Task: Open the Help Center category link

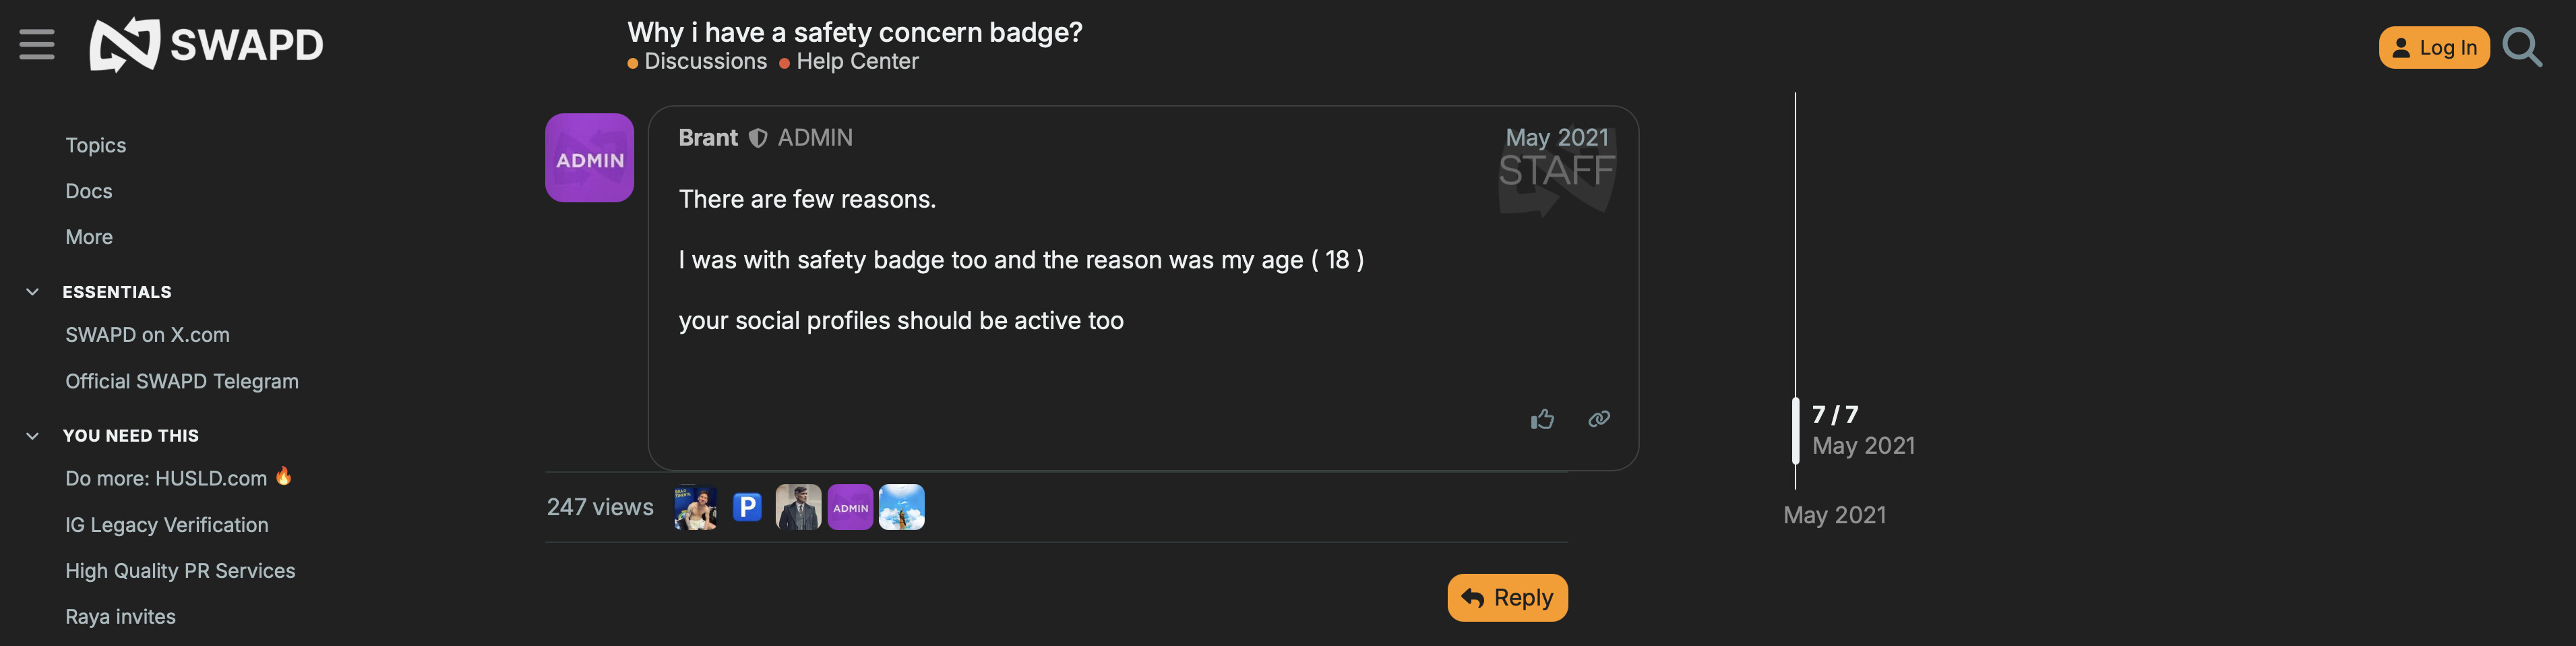Action: pos(856,62)
